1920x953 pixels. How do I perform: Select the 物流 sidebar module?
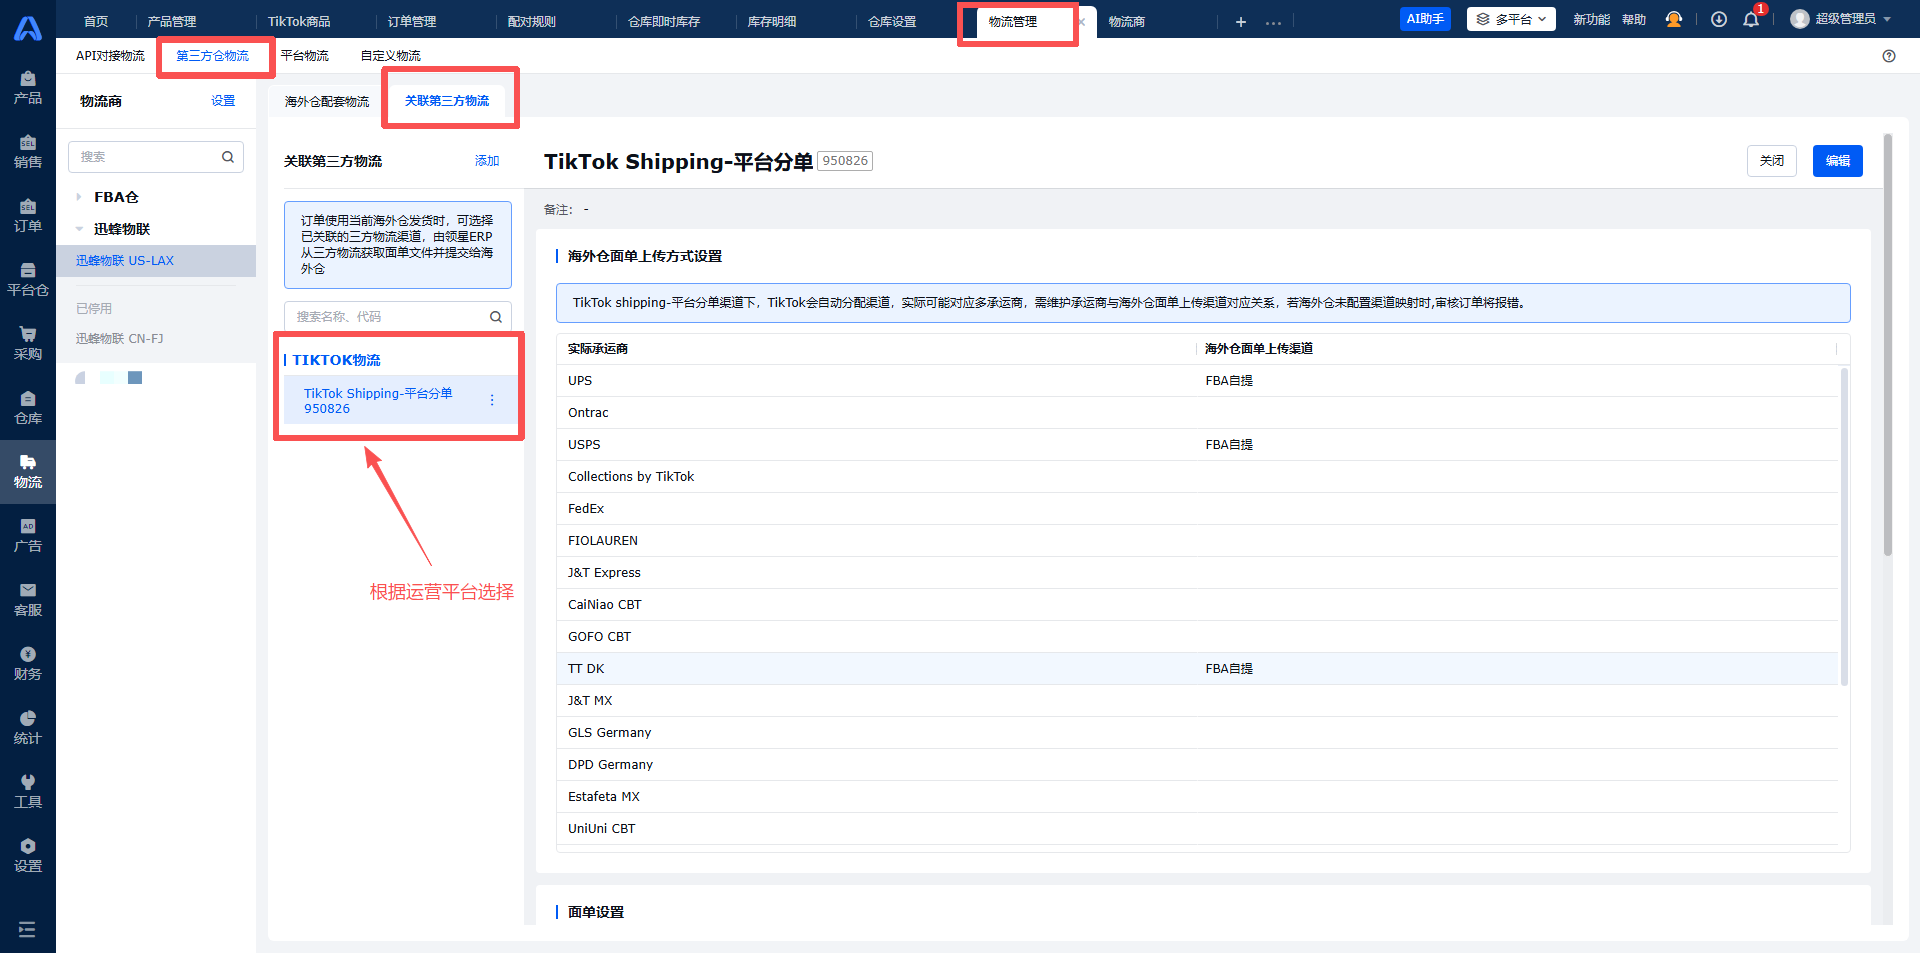[28, 472]
